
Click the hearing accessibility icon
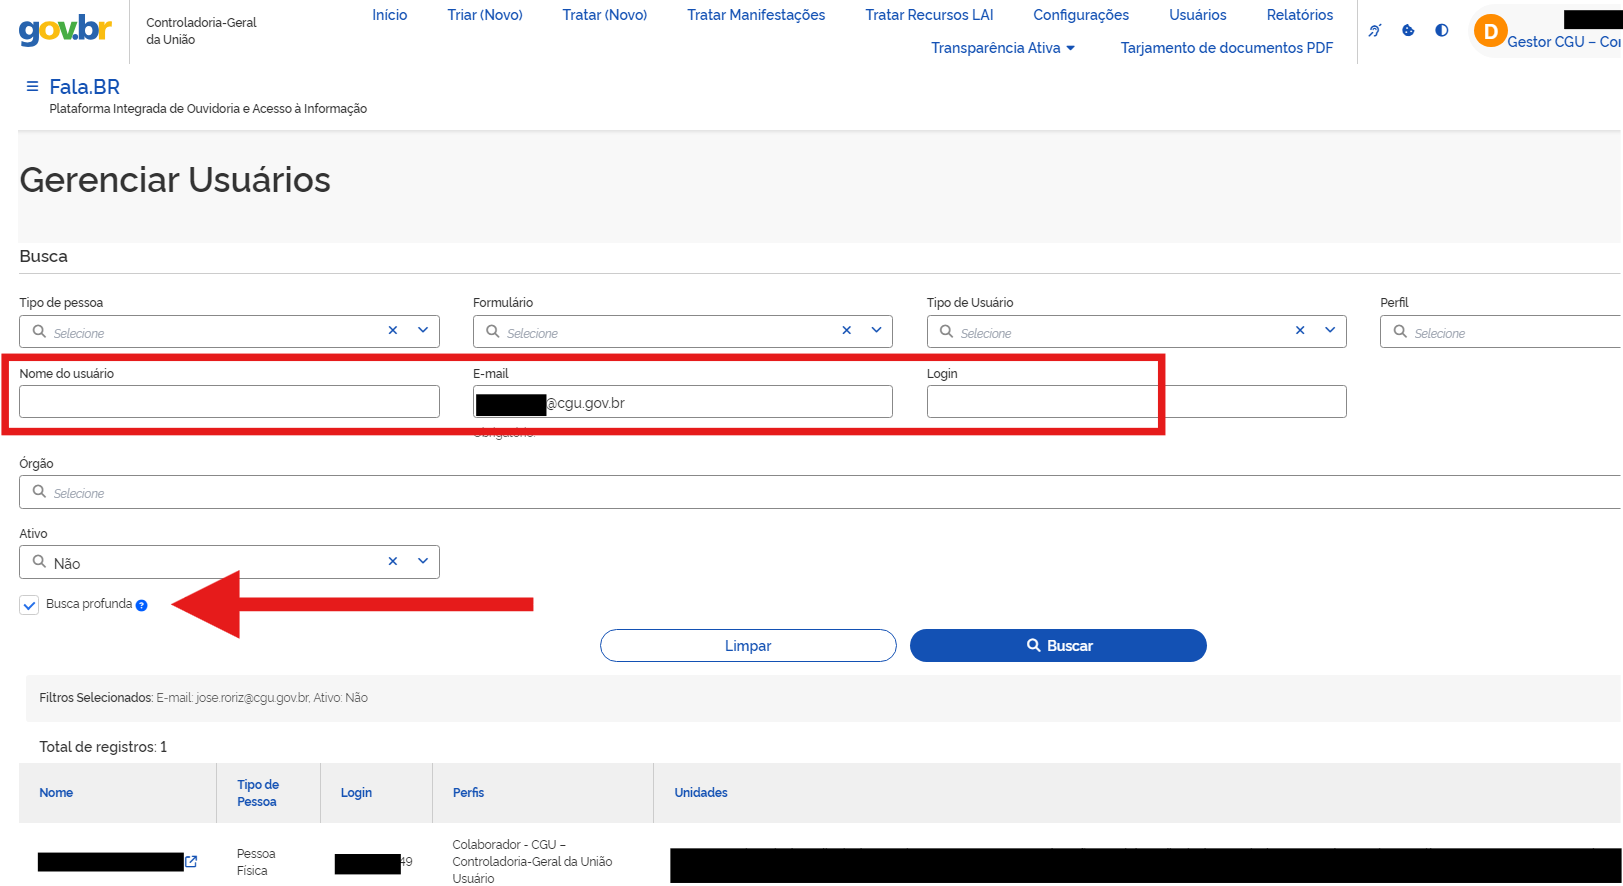[x=1375, y=30]
